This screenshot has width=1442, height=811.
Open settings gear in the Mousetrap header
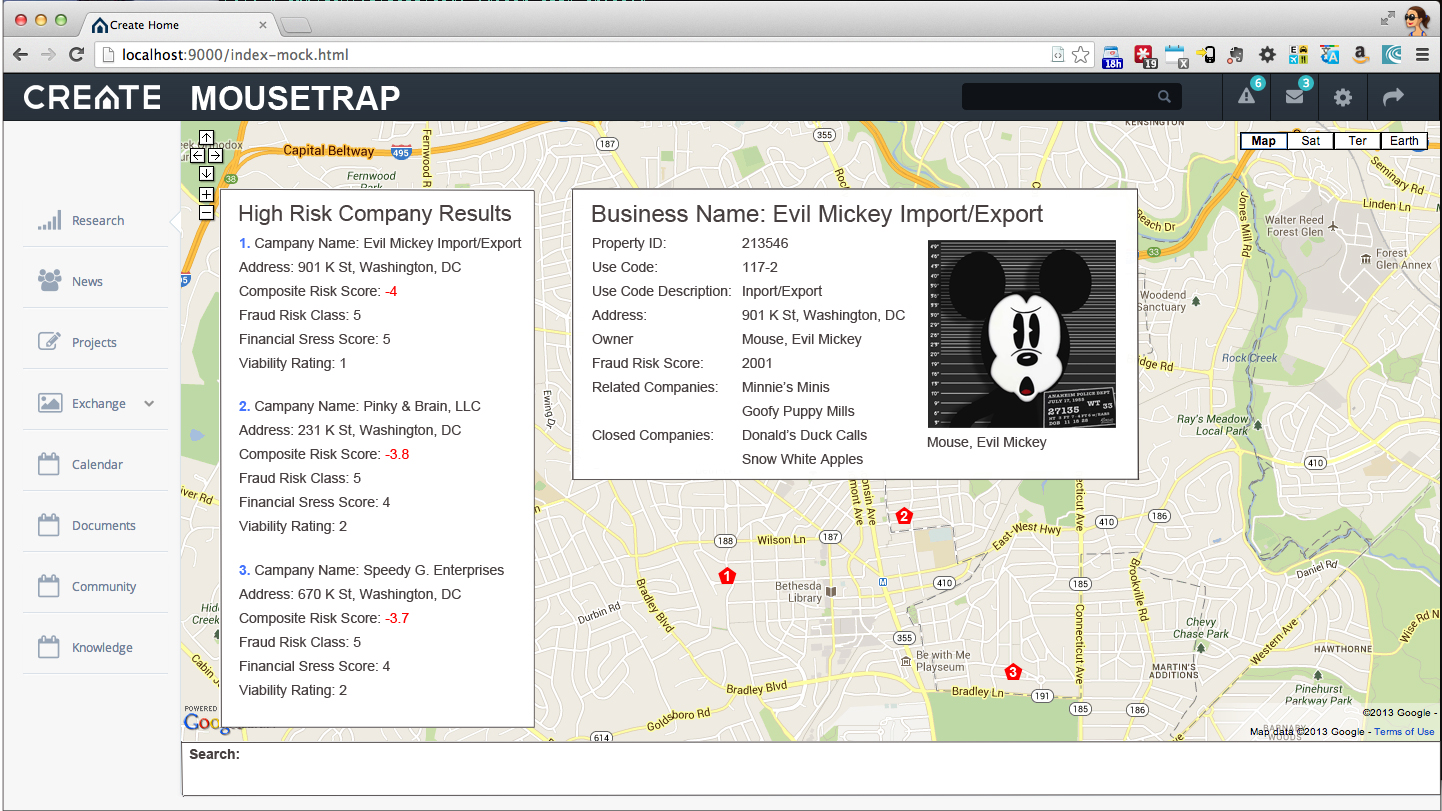1343,97
